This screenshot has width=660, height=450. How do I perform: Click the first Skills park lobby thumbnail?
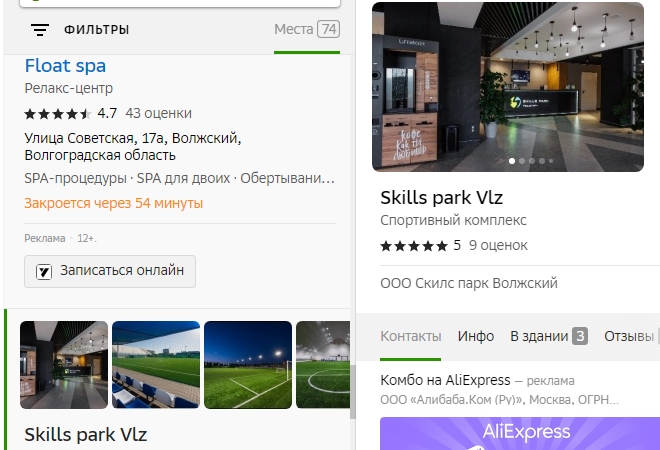click(x=64, y=364)
